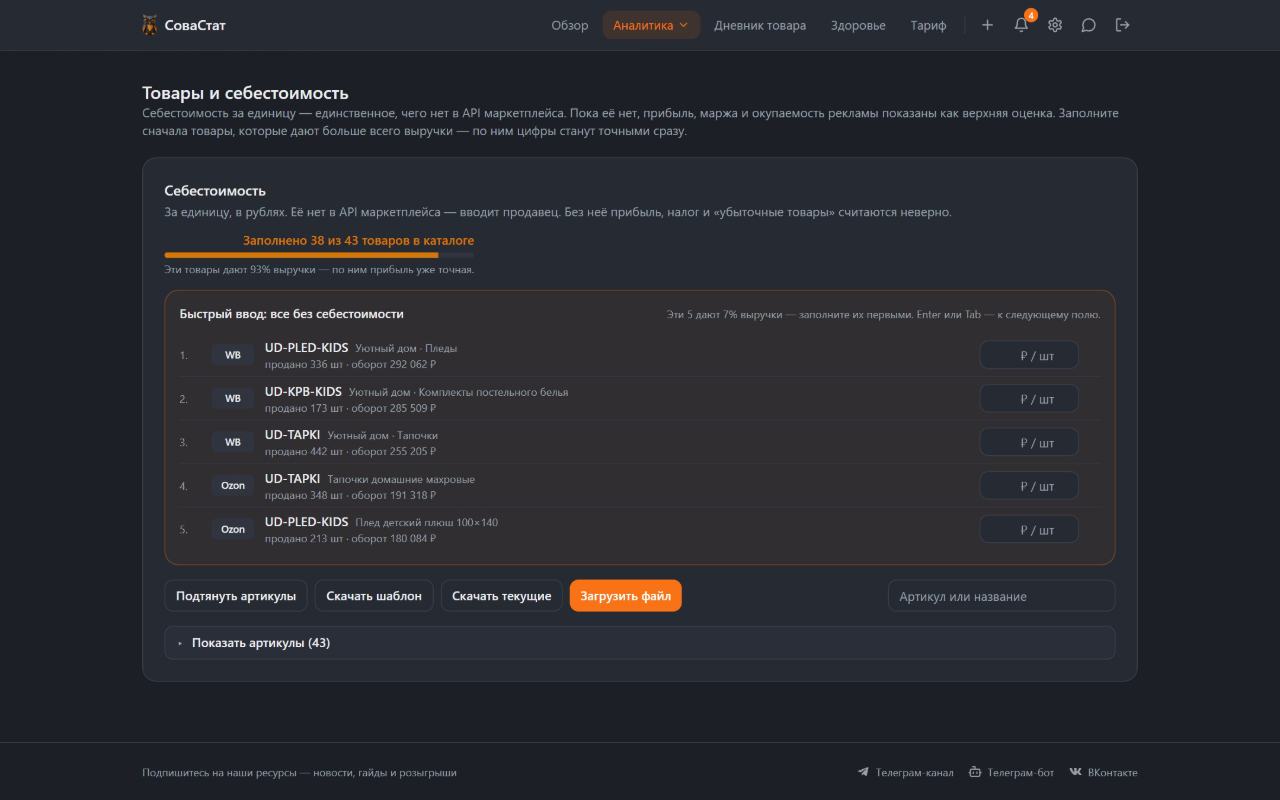Click the text 'Заполнено 38 из 43 товаров в каталоге'
Image resolution: width=1280 pixels, height=800 pixels.
coord(358,240)
